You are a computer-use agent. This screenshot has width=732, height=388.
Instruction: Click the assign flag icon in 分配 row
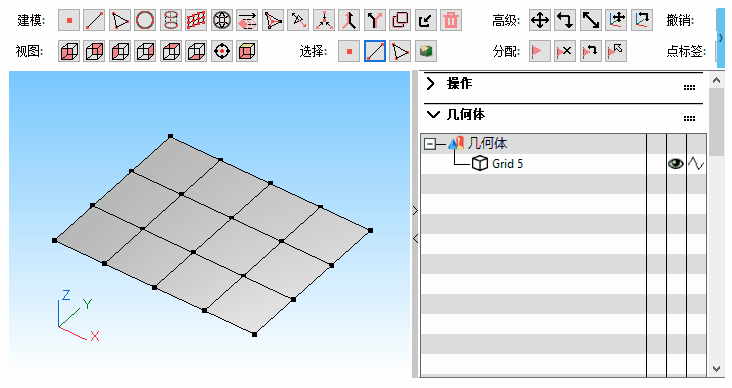coord(540,51)
